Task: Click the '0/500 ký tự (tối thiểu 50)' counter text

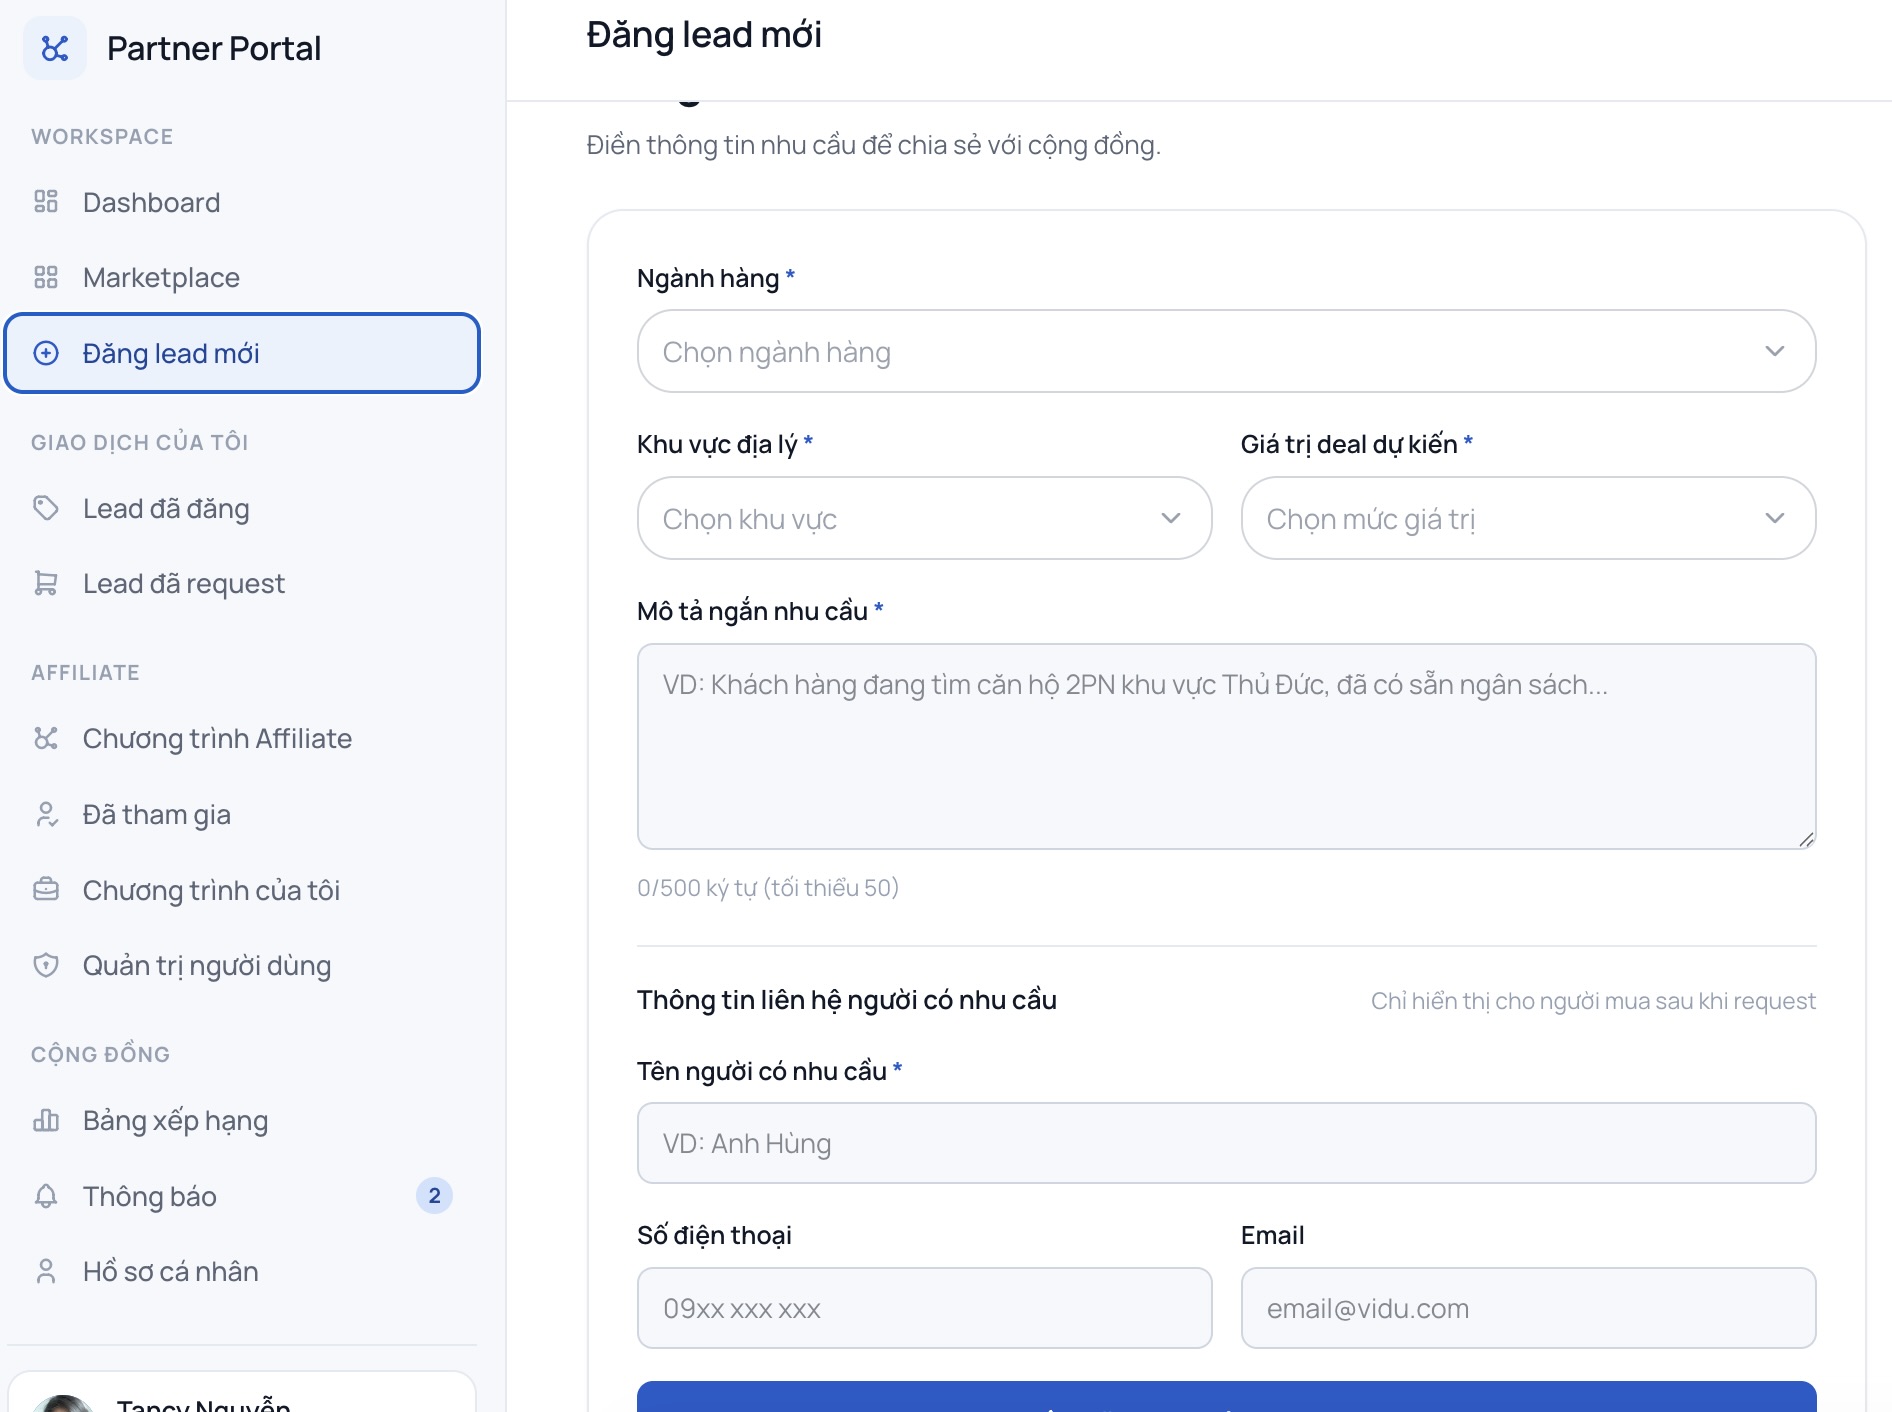Action: click(768, 888)
